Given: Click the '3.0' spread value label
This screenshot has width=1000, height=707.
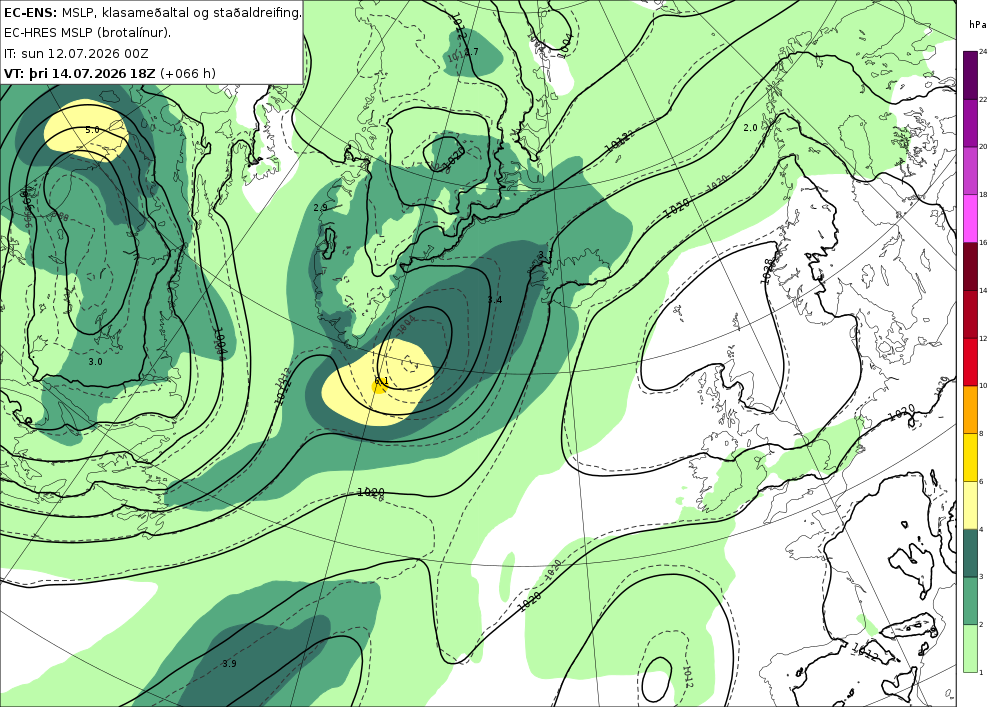Looking at the screenshot, I should click(95, 361).
